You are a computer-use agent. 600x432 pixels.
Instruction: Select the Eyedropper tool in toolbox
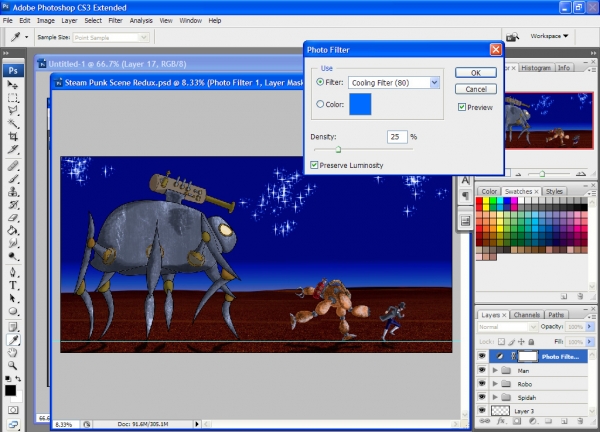[x=13, y=340]
